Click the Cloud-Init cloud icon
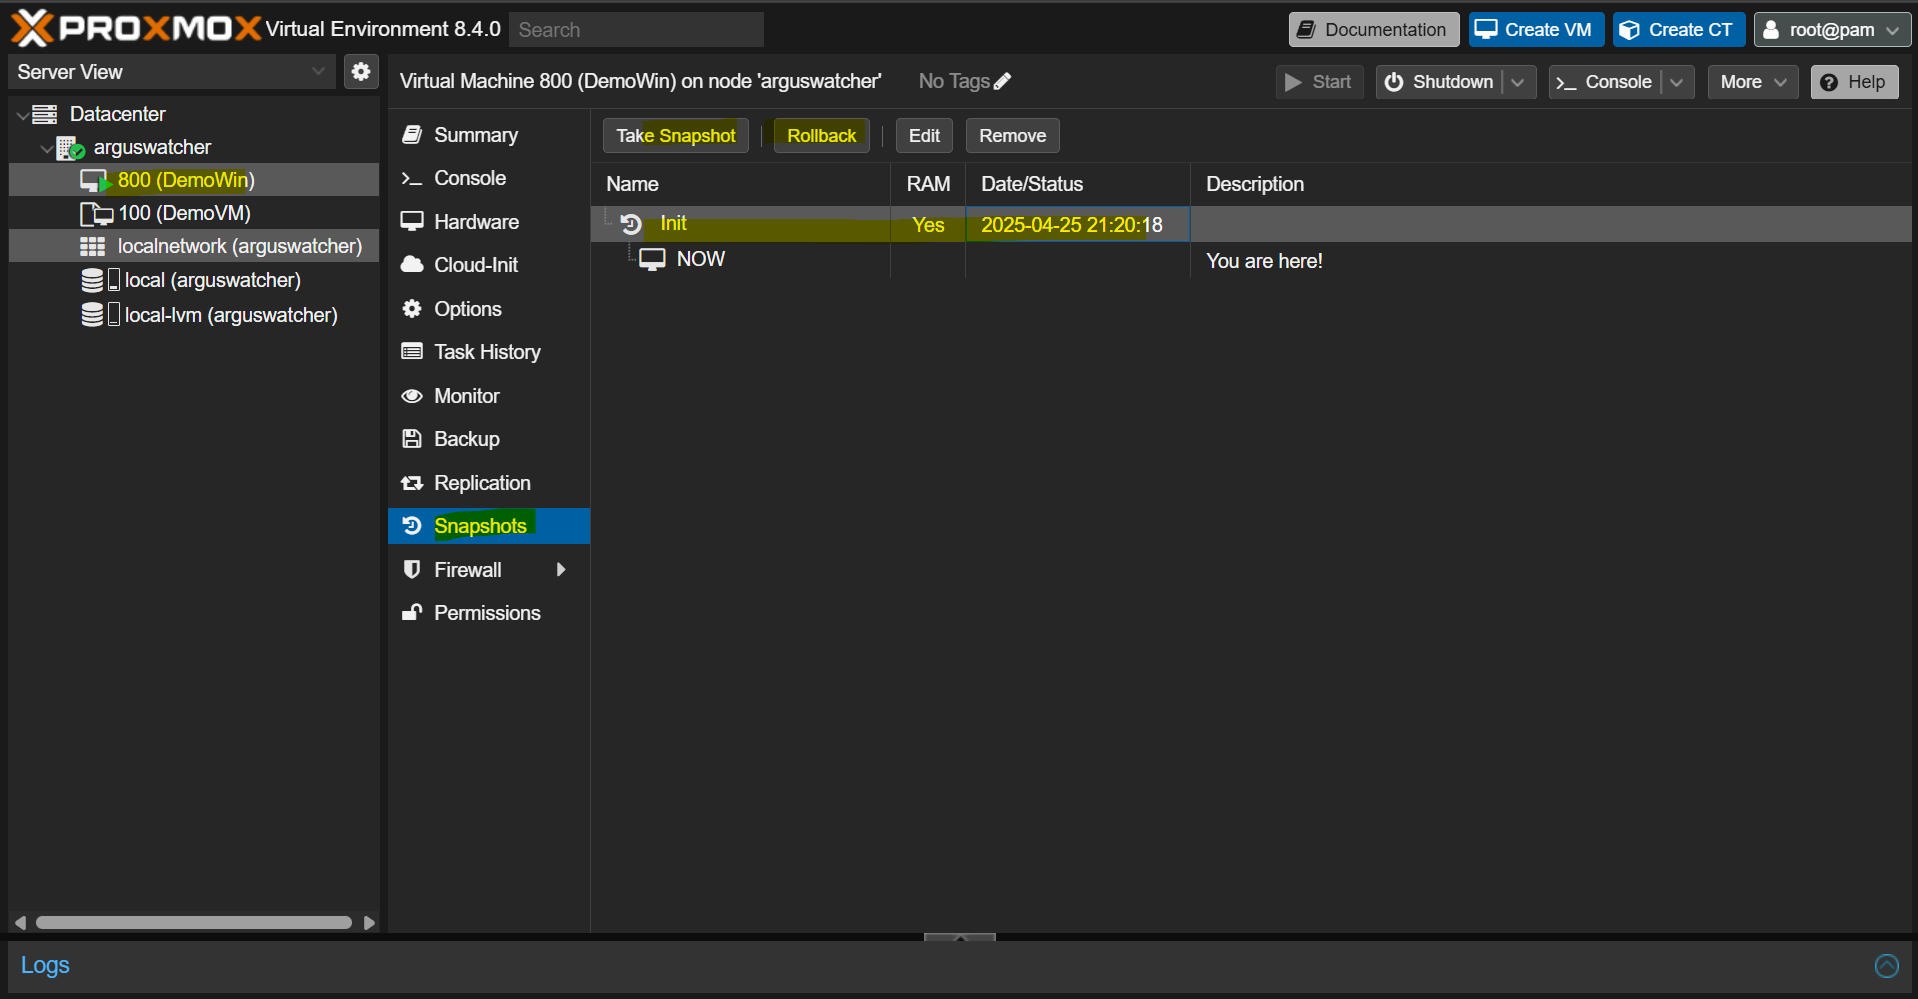 pyautogui.click(x=412, y=265)
